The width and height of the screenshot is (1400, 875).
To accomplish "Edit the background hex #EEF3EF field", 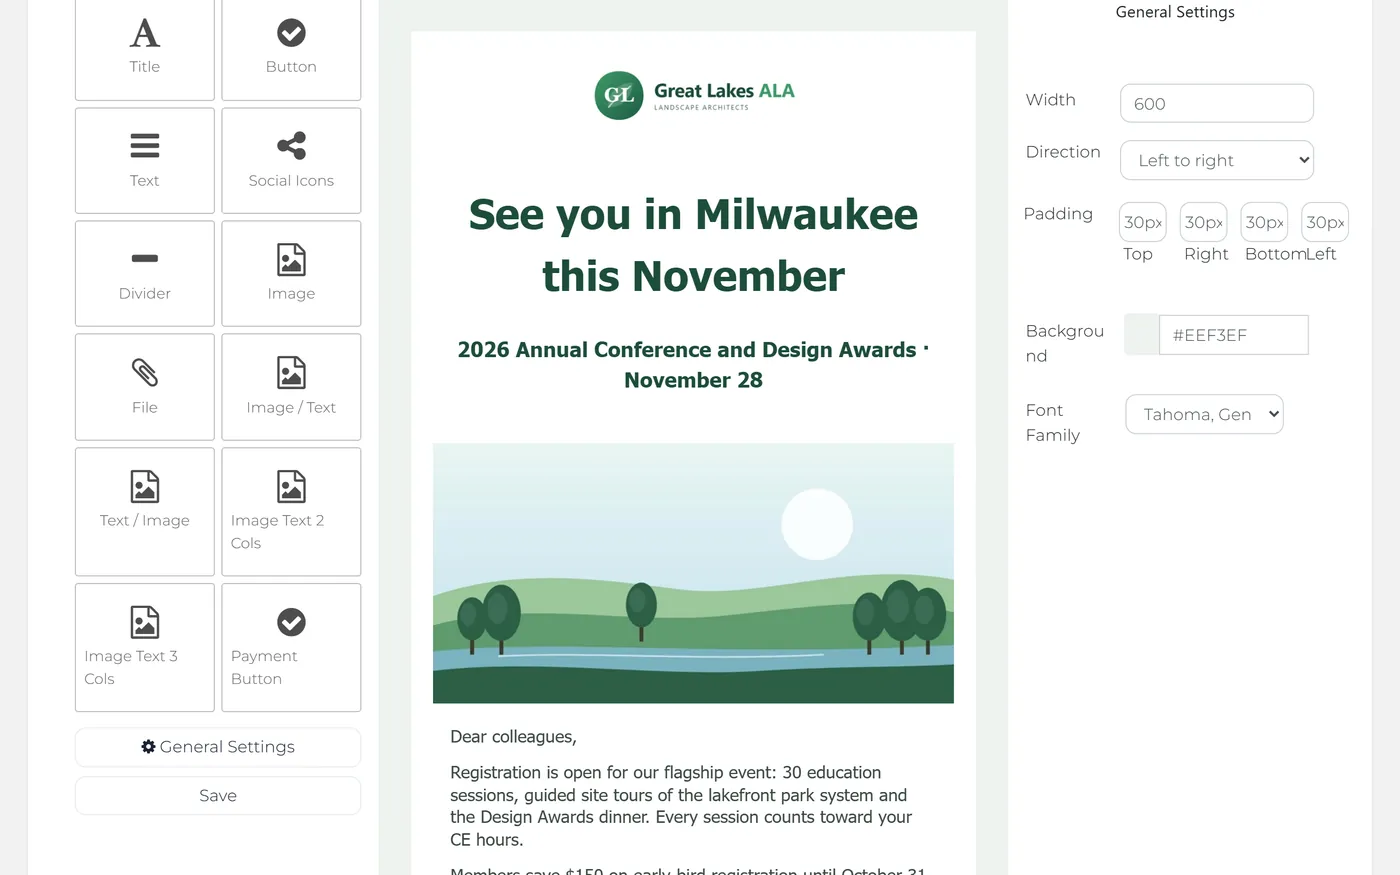I will (1234, 335).
